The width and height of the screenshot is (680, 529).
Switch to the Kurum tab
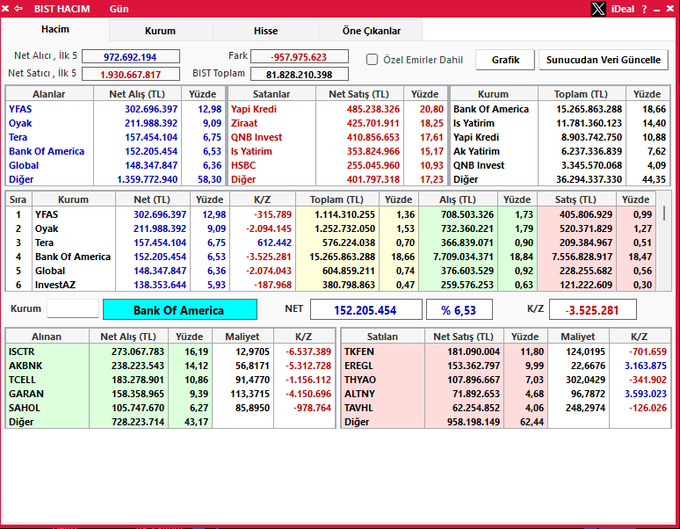(x=160, y=31)
